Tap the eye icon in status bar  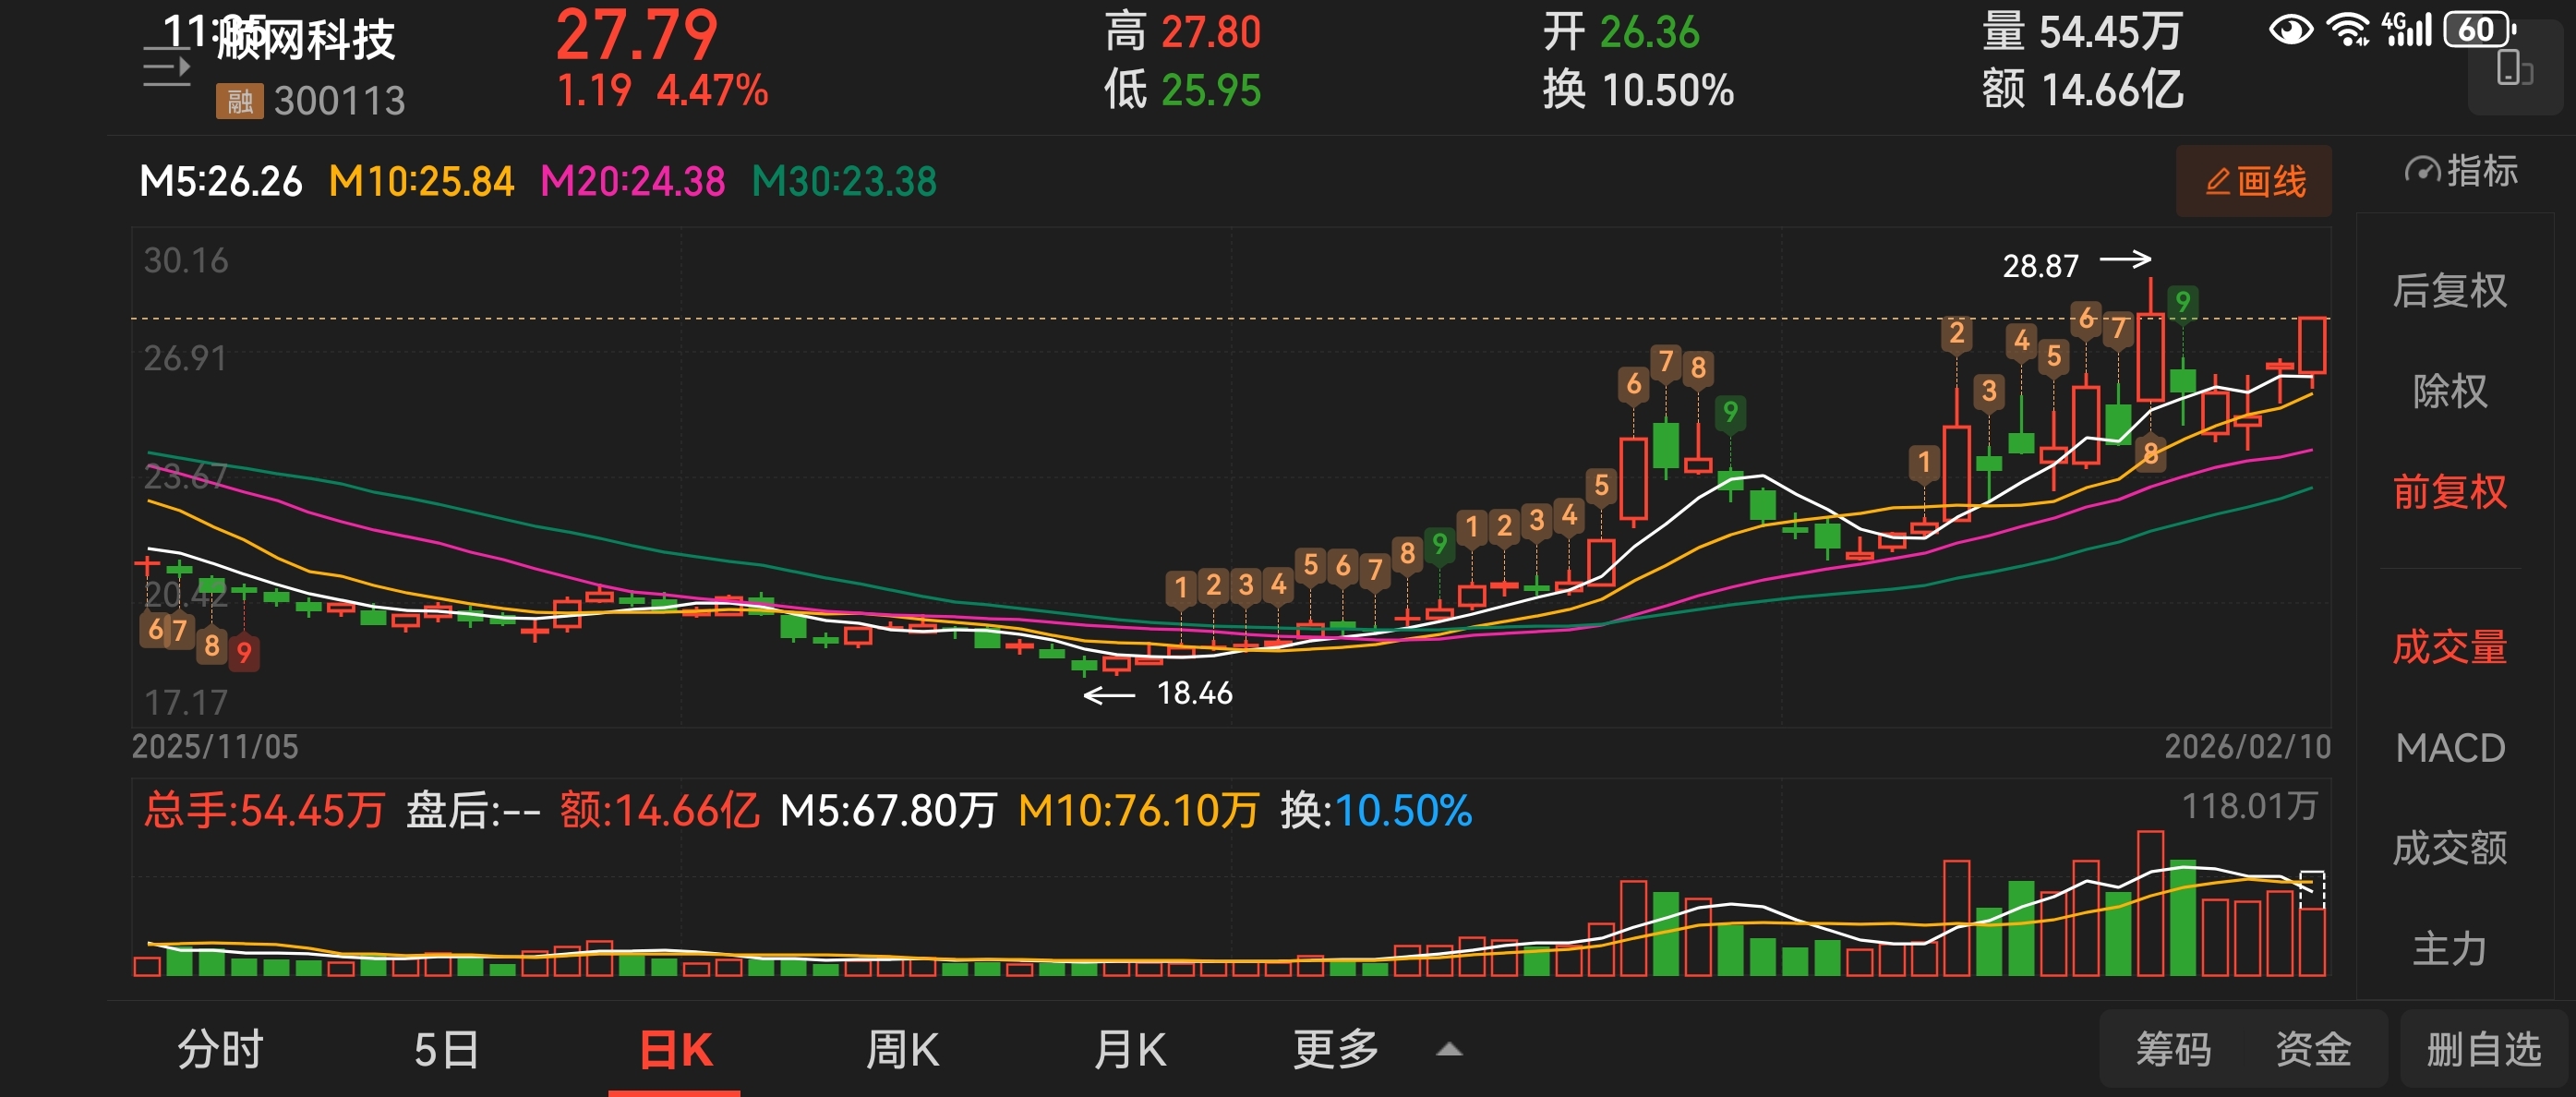pos(2290,30)
